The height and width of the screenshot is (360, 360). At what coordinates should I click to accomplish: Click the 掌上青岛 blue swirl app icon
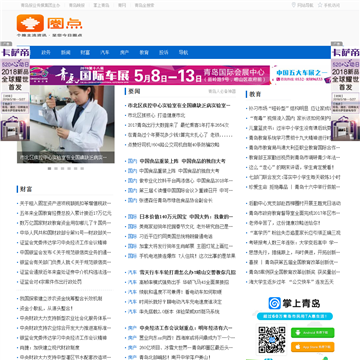click(x=275, y=303)
